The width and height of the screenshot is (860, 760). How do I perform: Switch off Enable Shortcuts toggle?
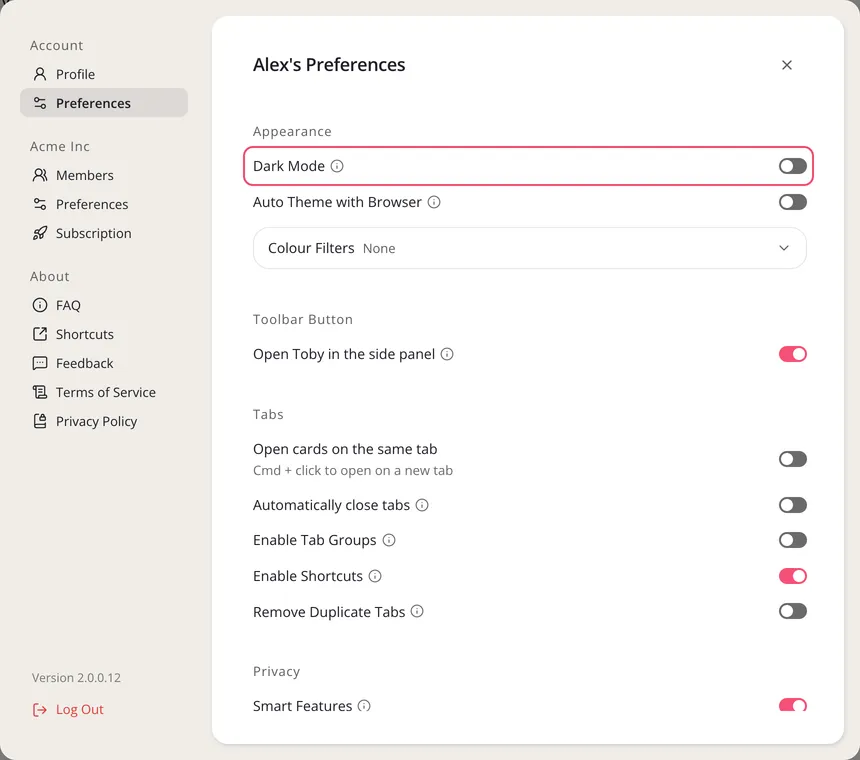[793, 576]
